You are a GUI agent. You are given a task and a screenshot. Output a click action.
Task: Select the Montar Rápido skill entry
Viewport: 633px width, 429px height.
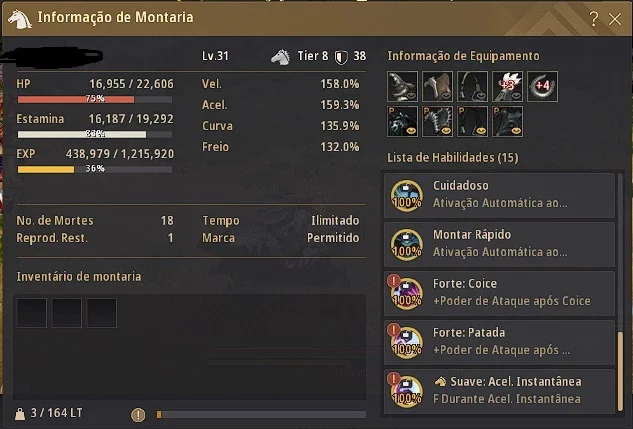point(499,244)
